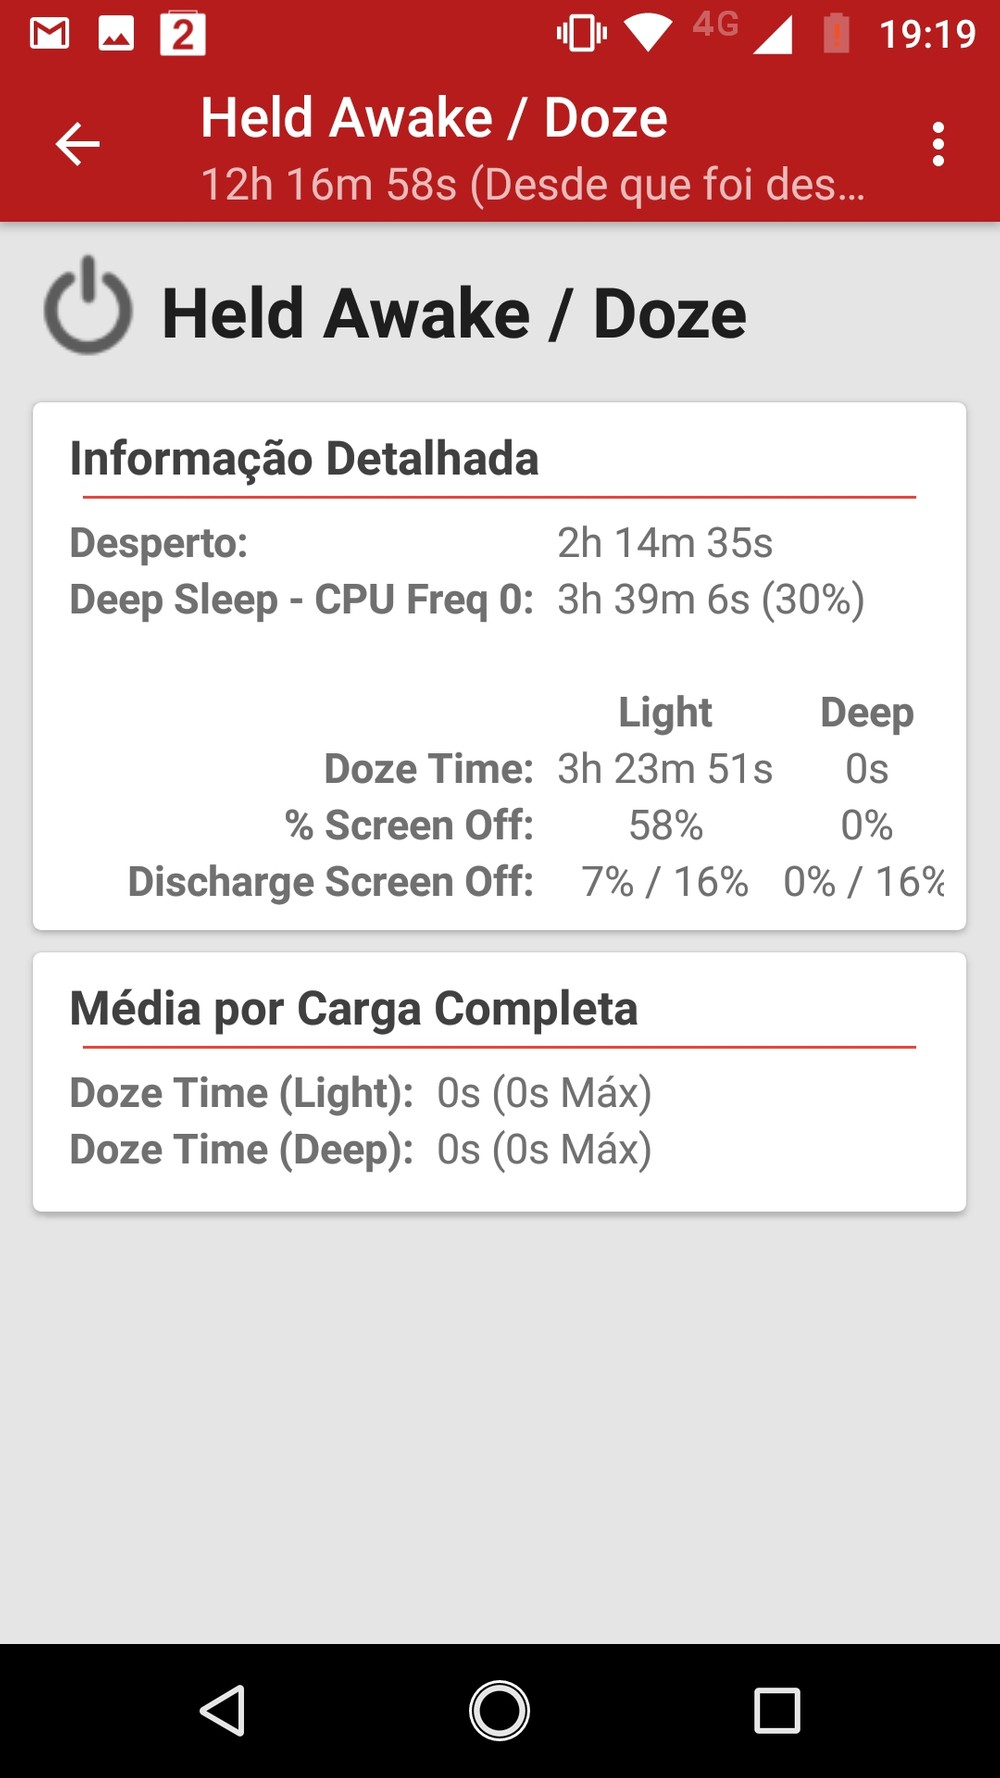This screenshot has height=1778, width=1000.
Task: Tap the Deep Sleep CPU Freq value
Action: pos(710,600)
